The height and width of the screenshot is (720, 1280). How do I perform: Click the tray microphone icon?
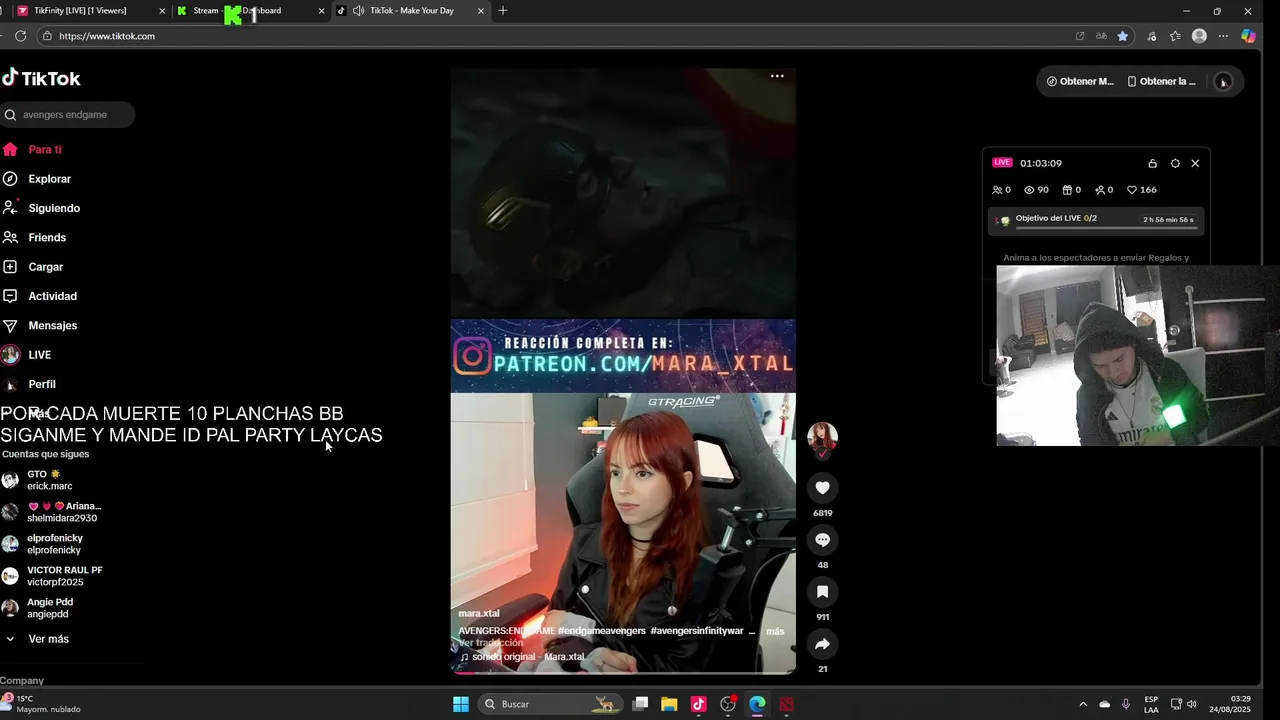pos(1126,704)
